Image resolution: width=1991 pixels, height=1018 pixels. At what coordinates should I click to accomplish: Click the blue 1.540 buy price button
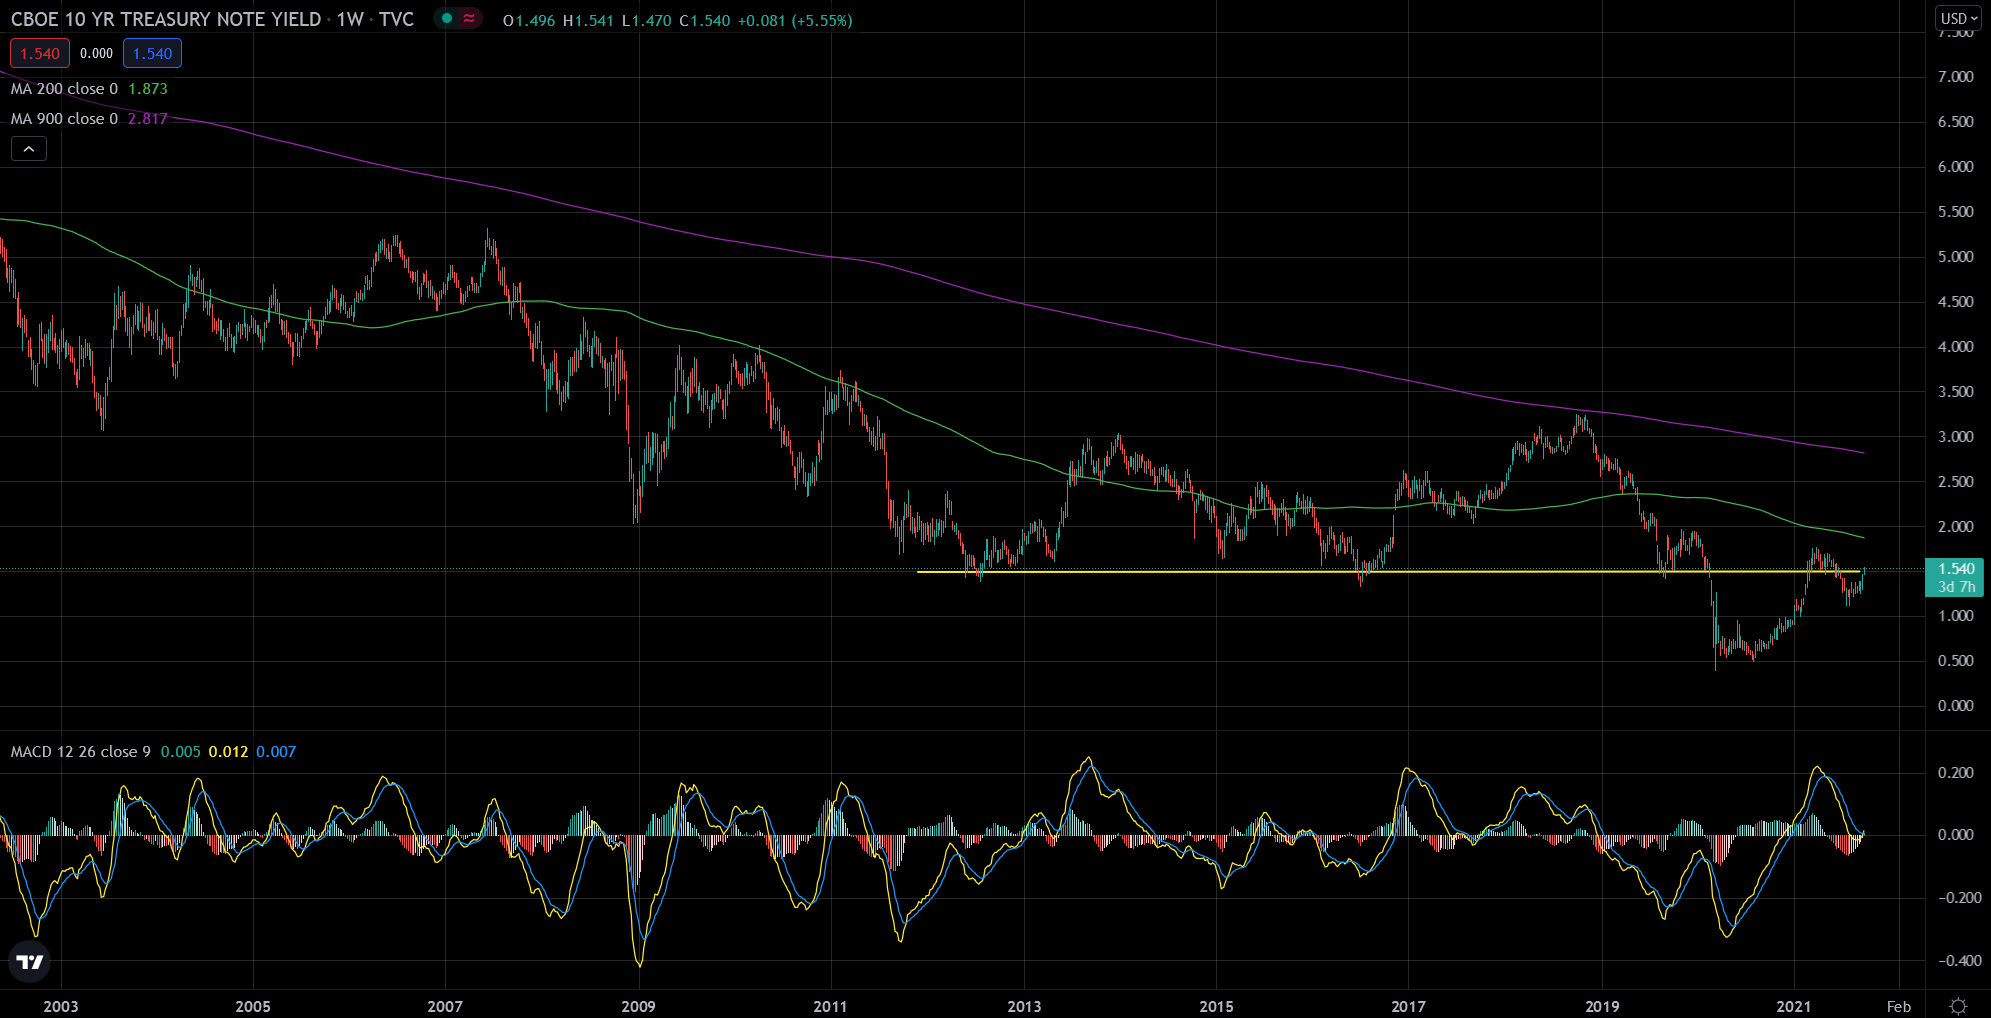tap(152, 54)
